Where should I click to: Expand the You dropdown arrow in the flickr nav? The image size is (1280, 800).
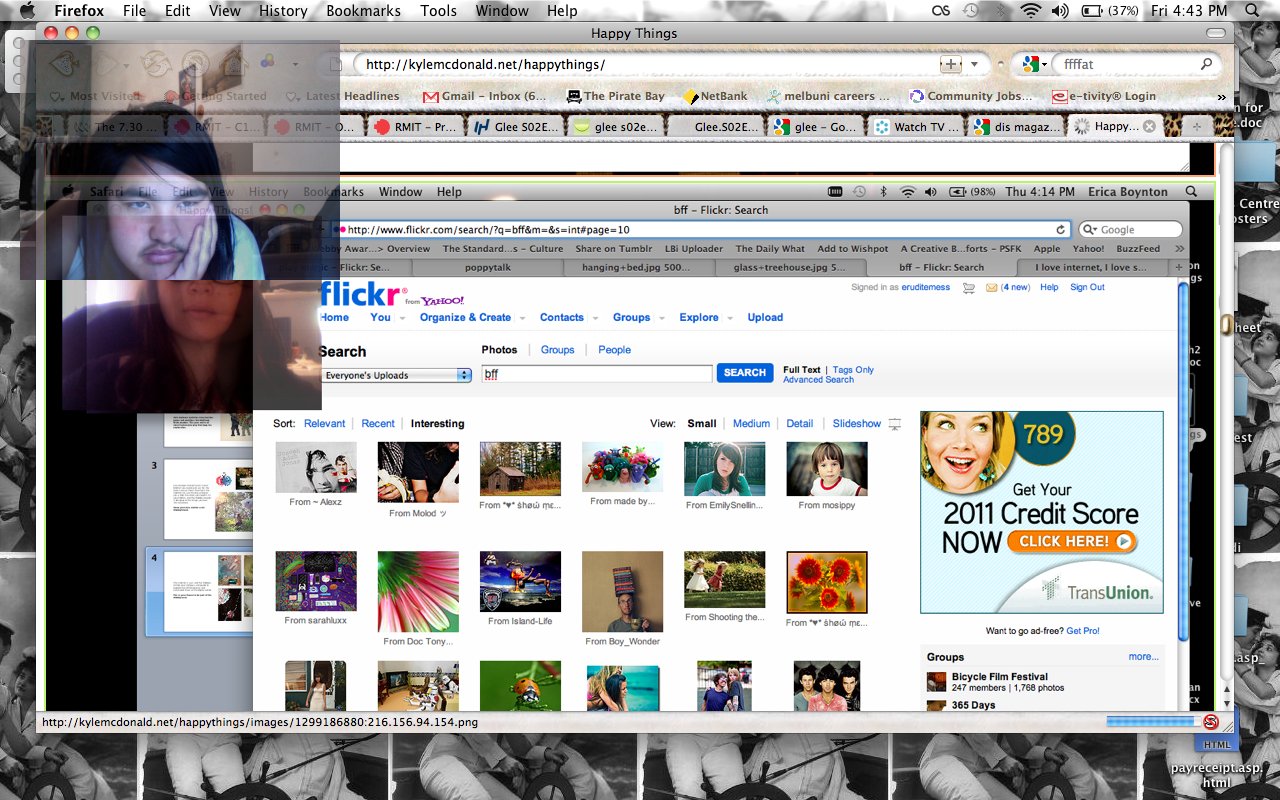click(x=402, y=318)
